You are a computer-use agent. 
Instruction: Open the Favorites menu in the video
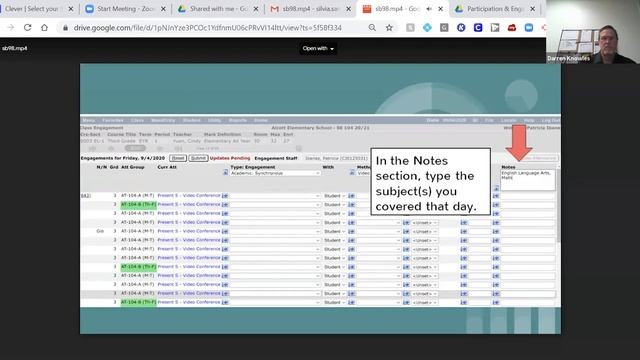(113, 120)
